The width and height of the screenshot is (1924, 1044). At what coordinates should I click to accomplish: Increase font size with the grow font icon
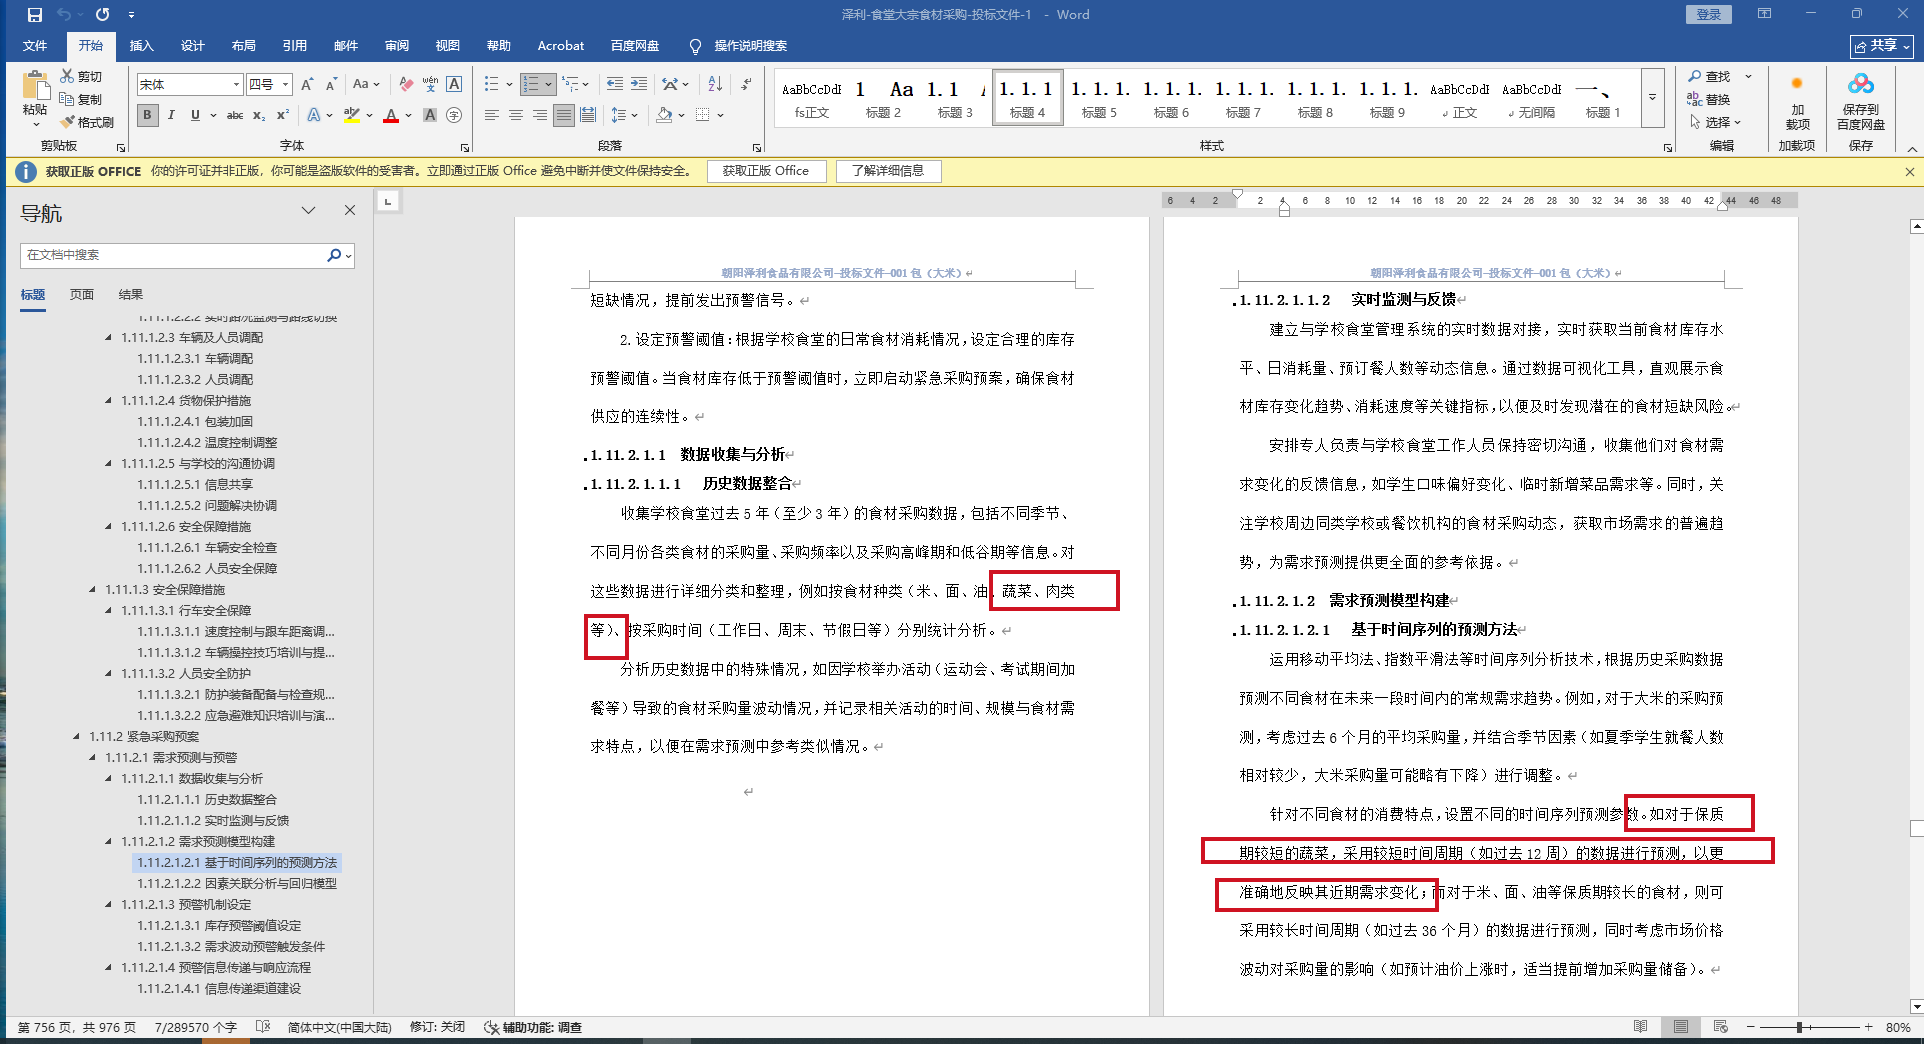coord(307,85)
